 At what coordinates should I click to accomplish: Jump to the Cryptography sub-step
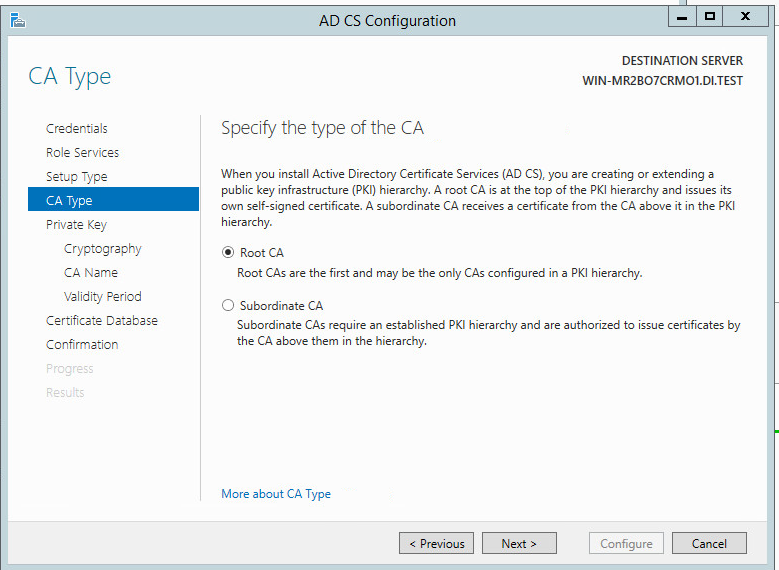103,249
